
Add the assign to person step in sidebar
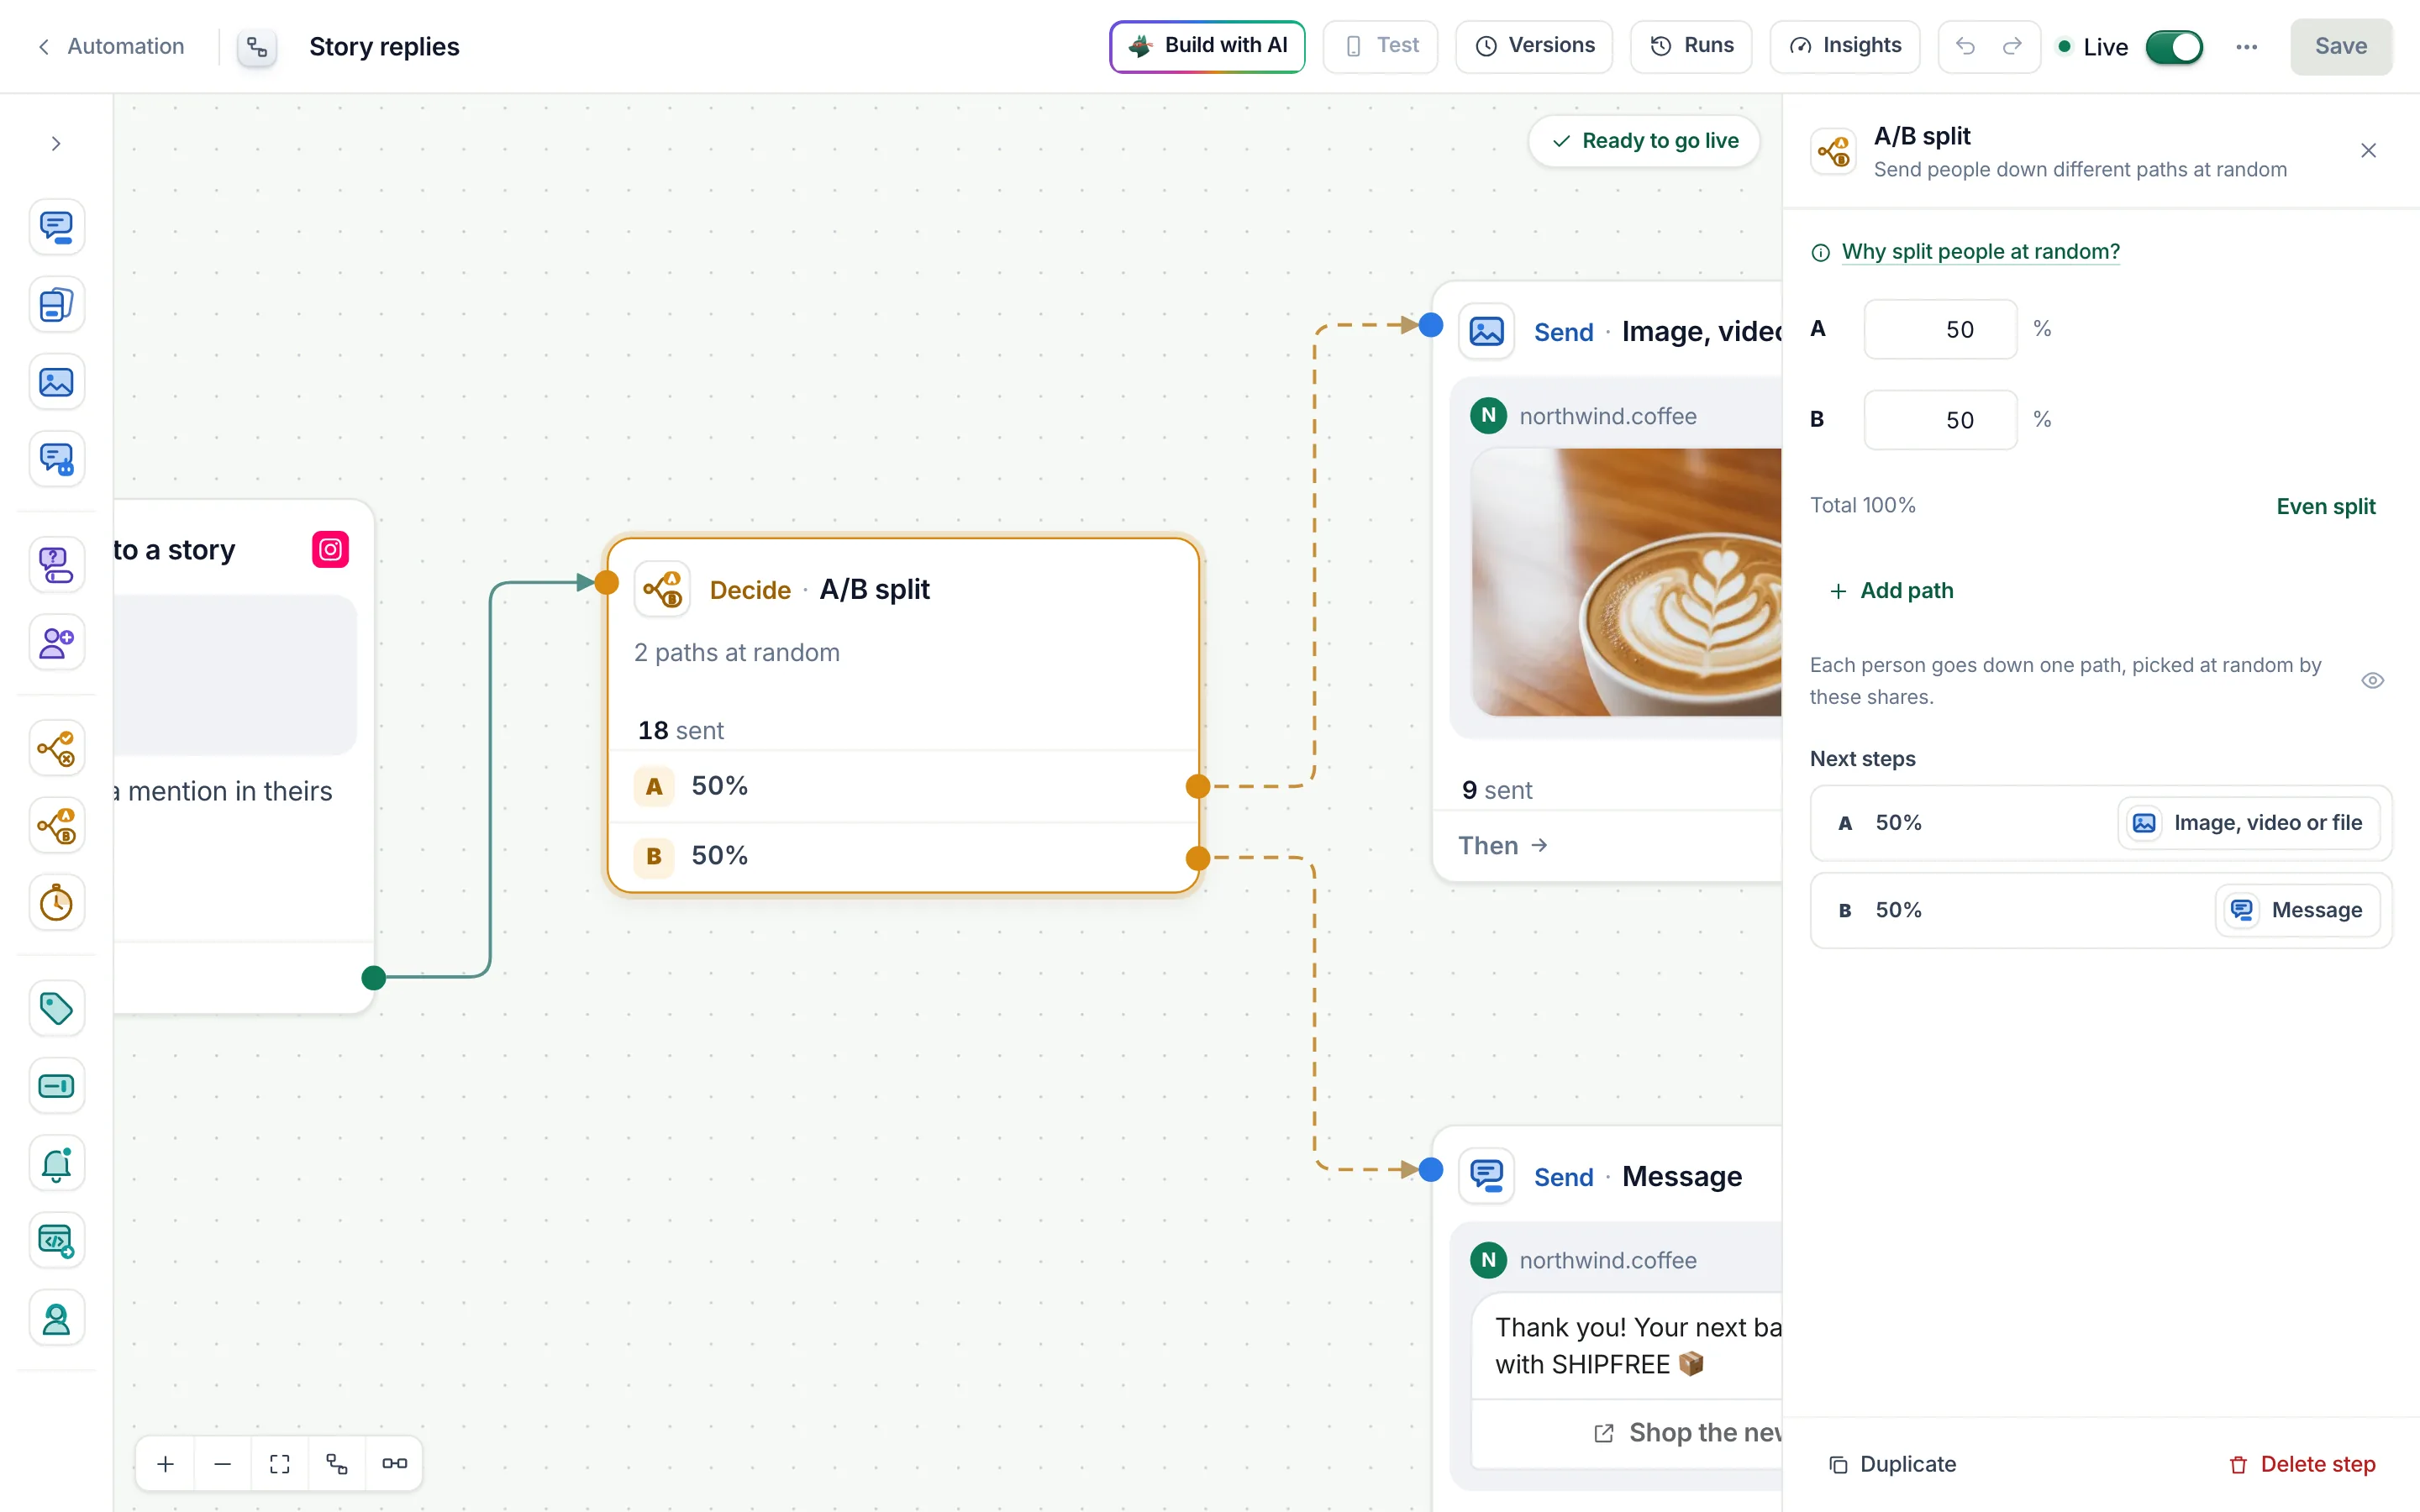[x=56, y=1319]
